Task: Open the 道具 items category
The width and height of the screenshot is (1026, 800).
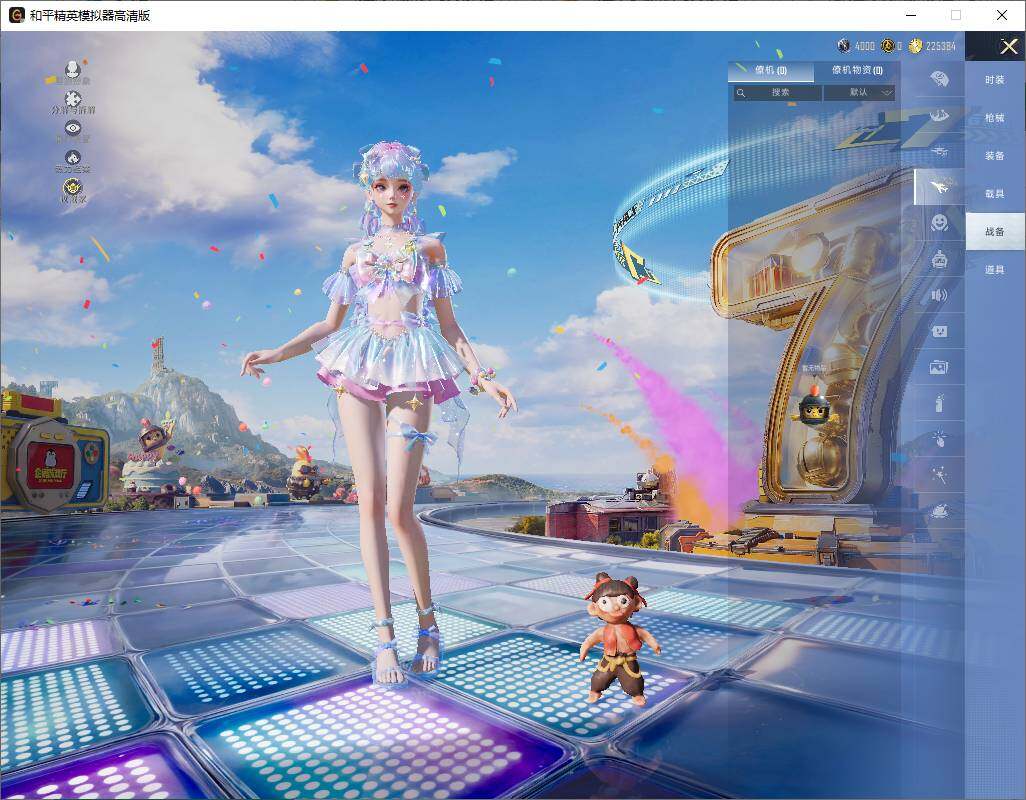Action: pos(995,270)
